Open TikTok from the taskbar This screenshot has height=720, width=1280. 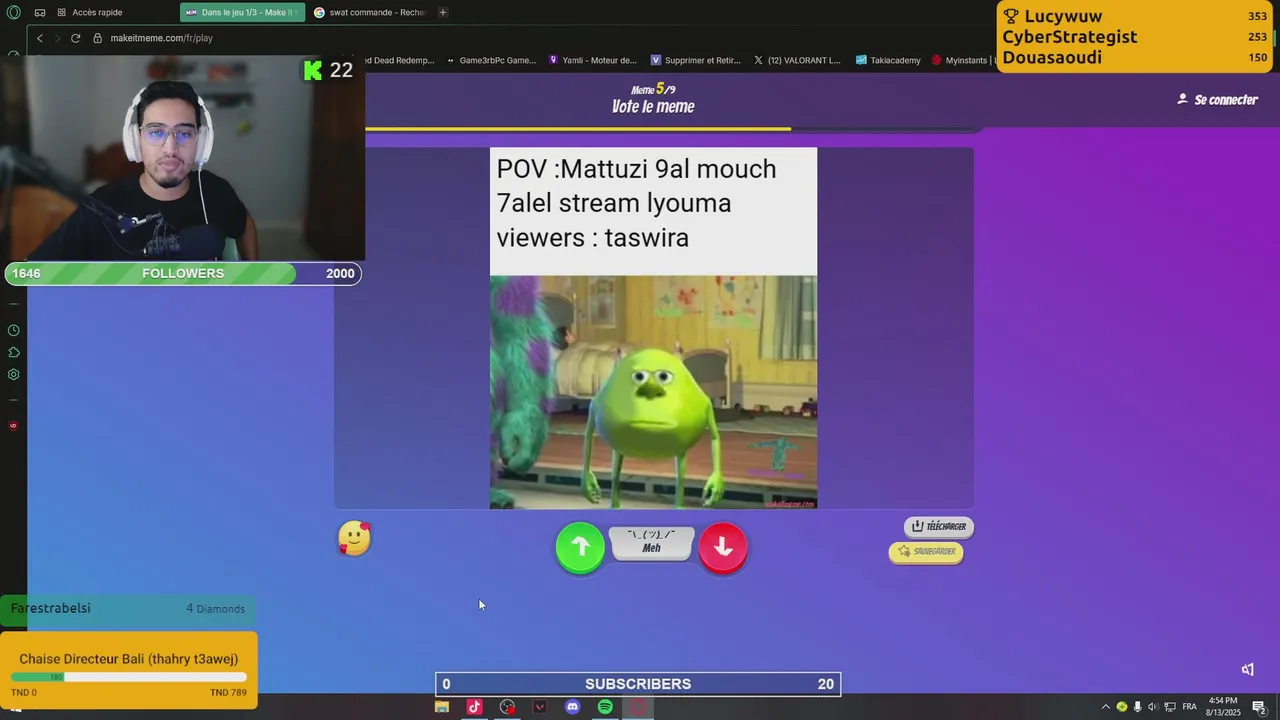[474, 707]
